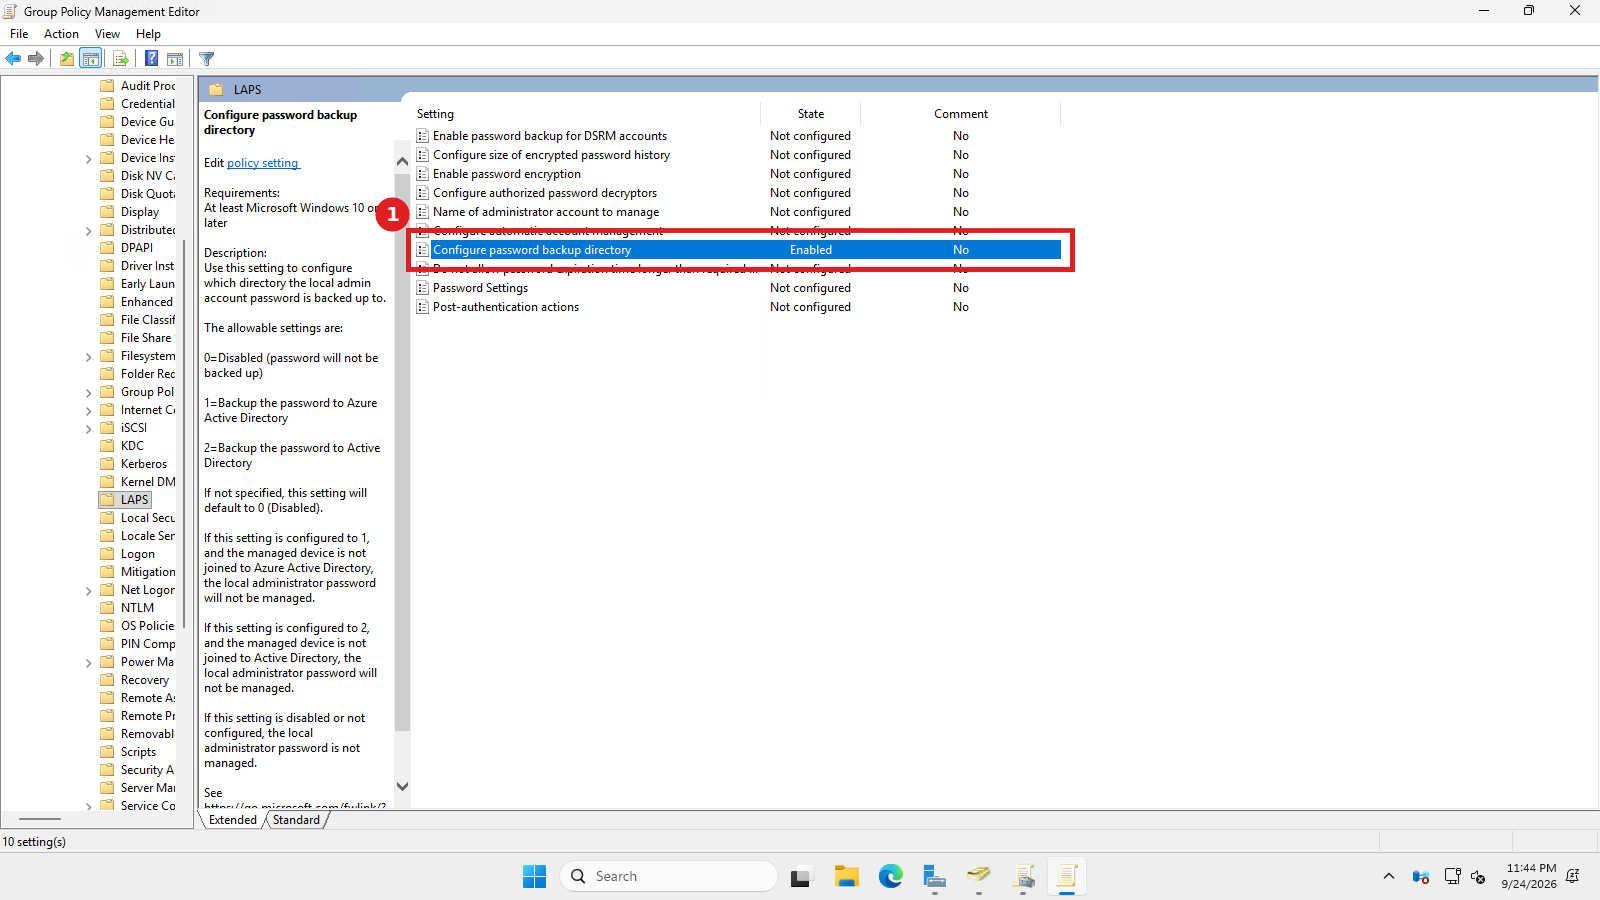This screenshot has width=1600, height=900.
Task: Click policy icon beside Password Settings
Action: [423, 288]
